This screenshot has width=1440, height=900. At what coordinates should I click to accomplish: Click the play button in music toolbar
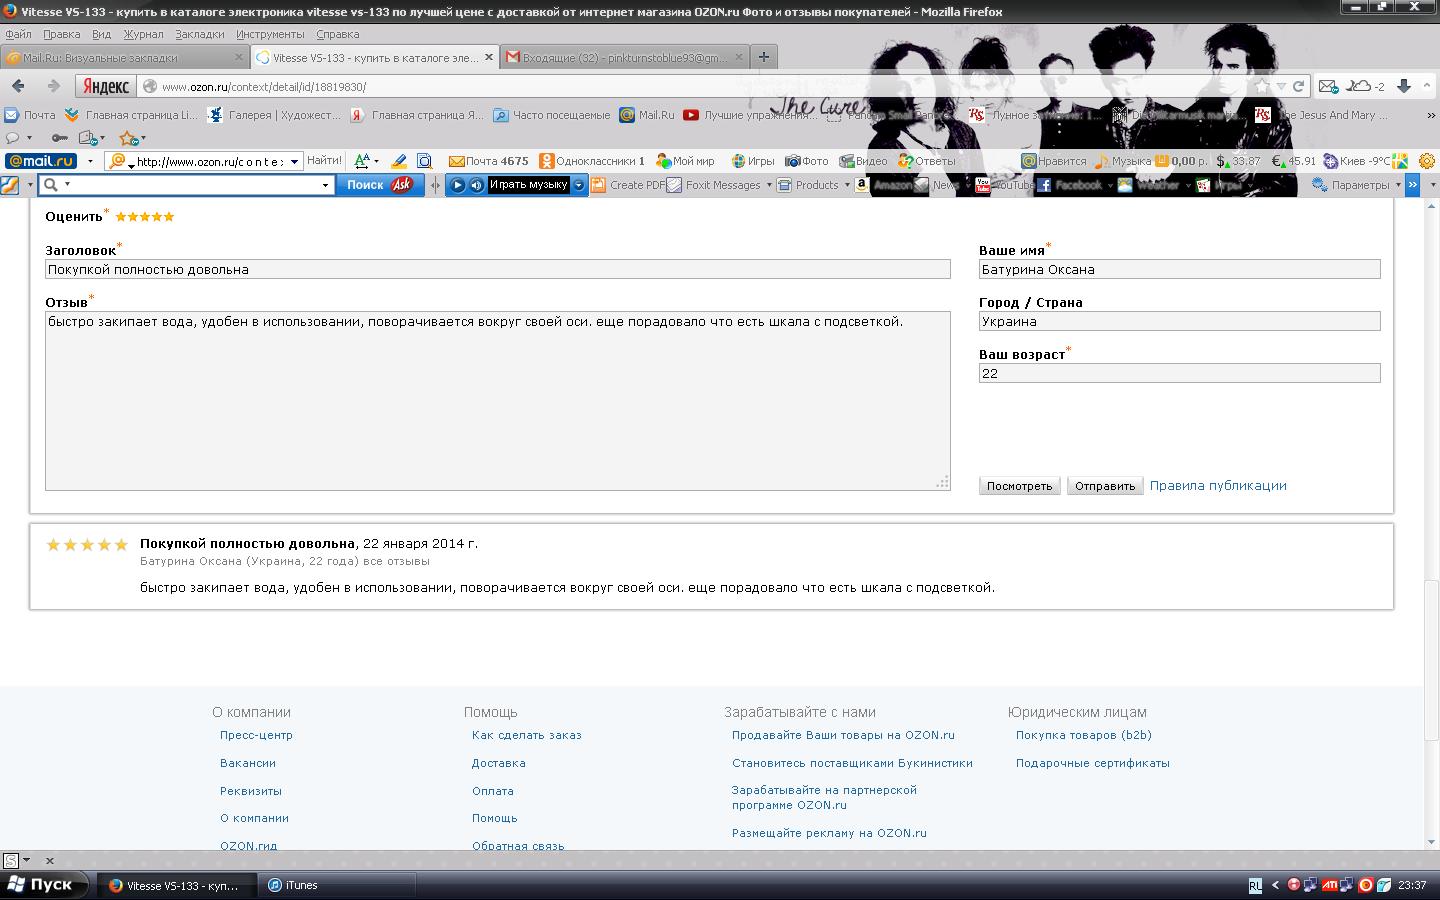pyautogui.click(x=457, y=185)
